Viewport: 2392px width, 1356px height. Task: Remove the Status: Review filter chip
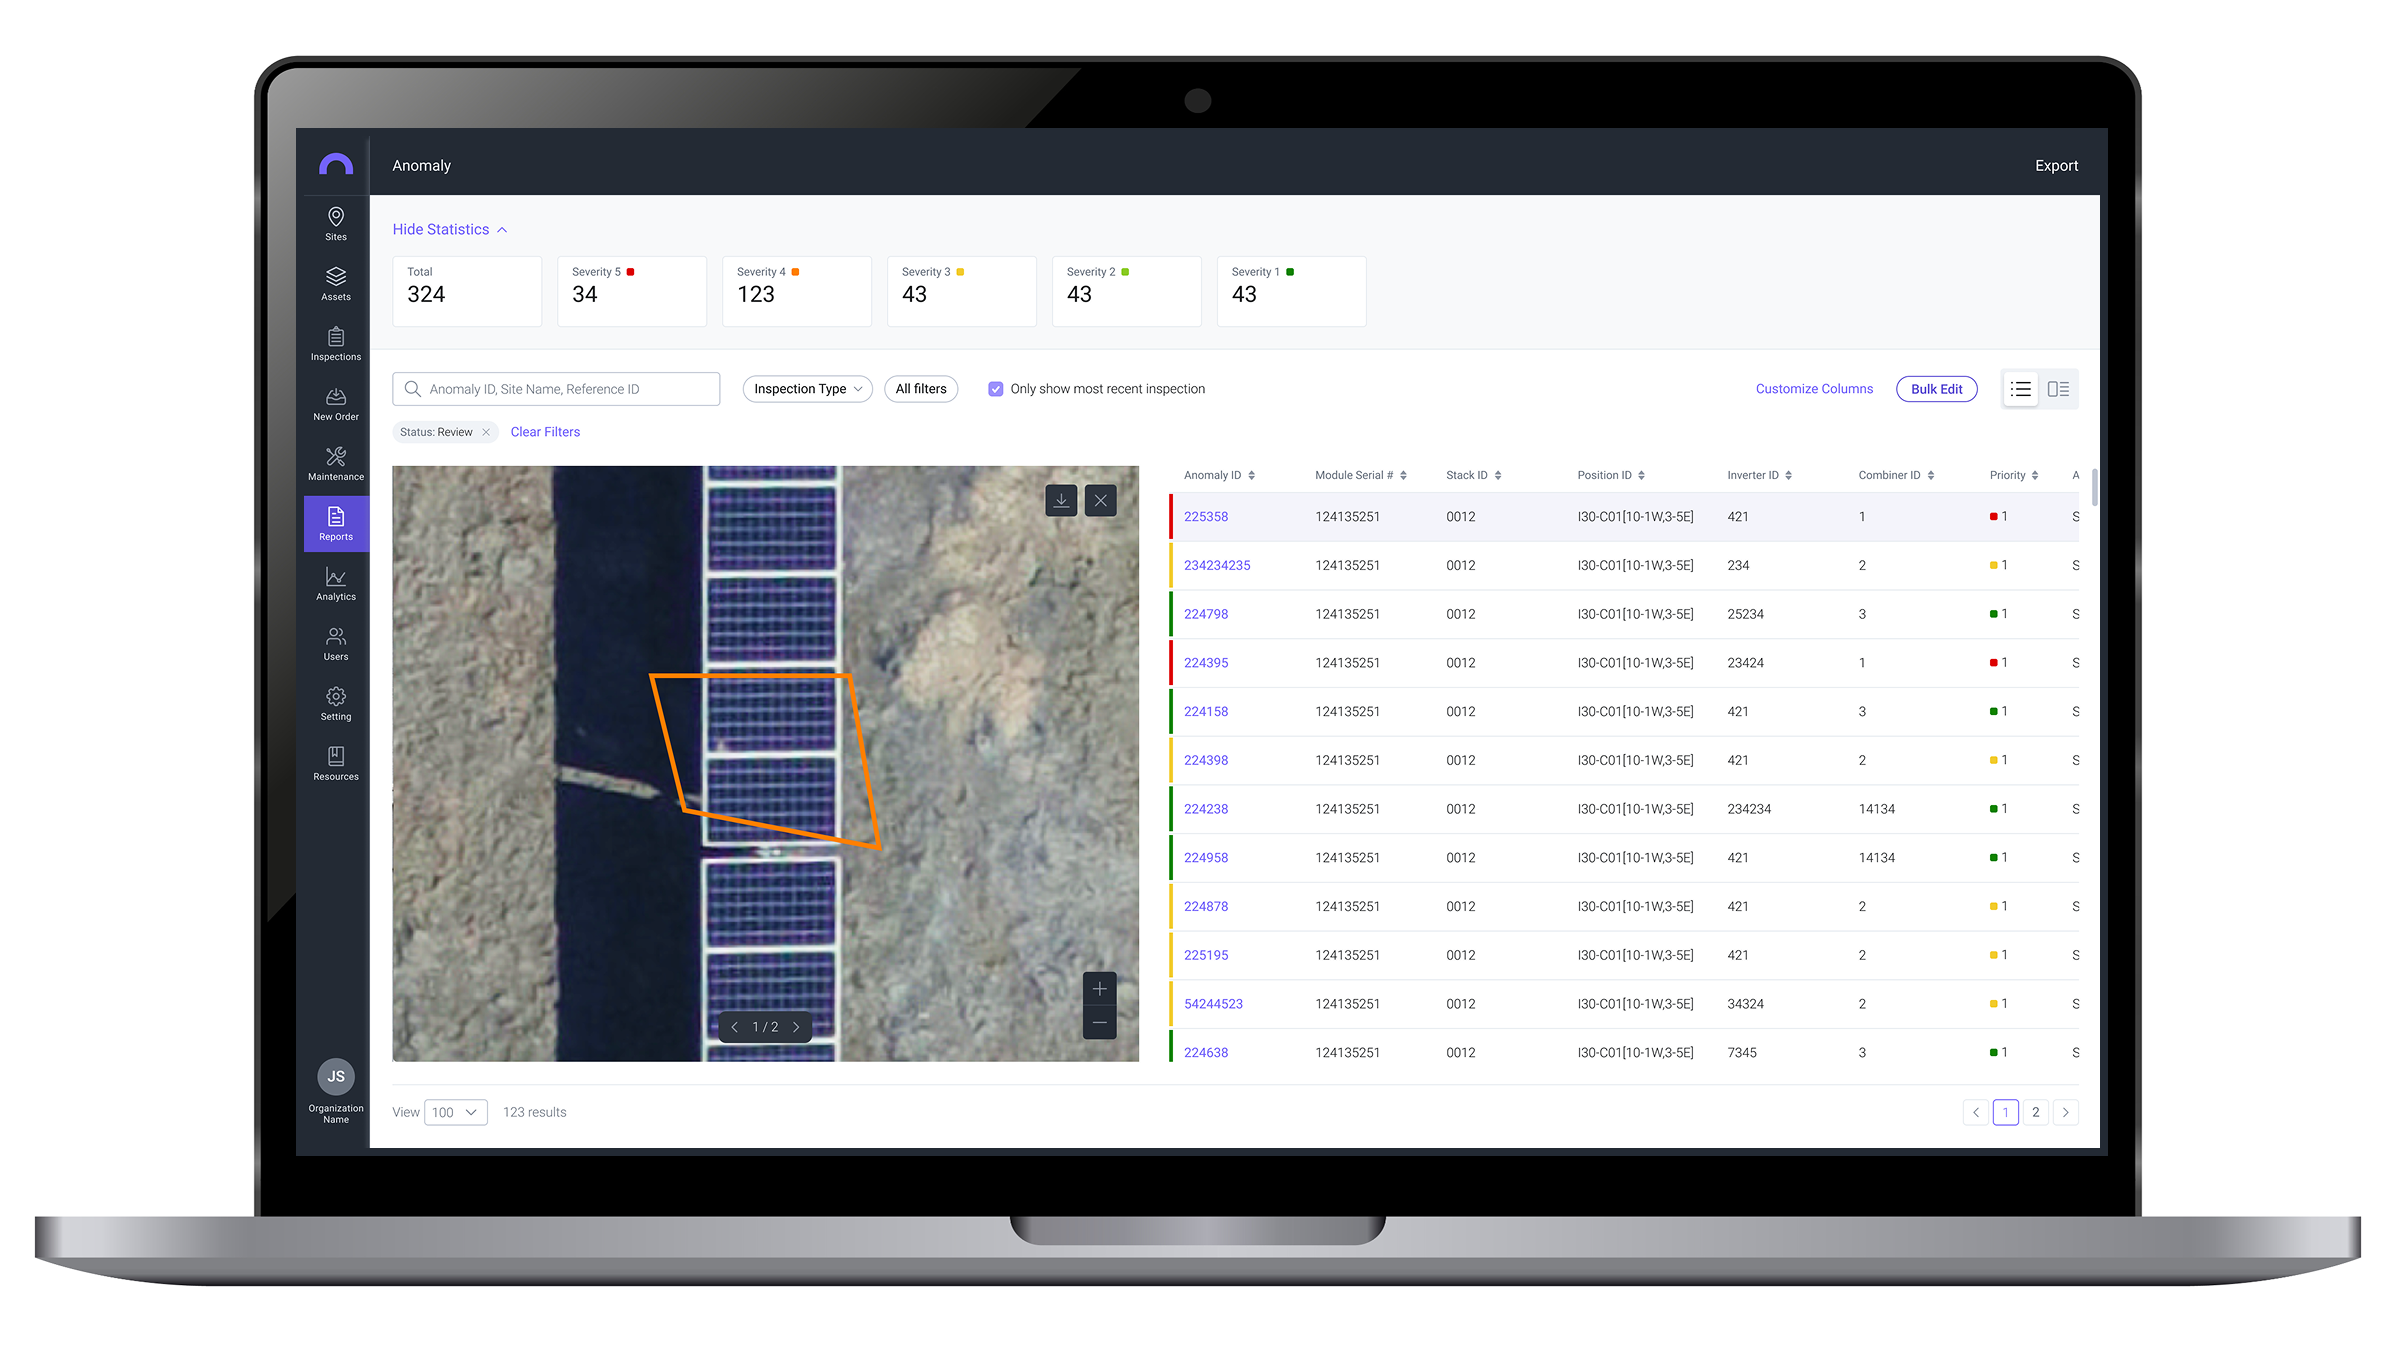tap(486, 432)
